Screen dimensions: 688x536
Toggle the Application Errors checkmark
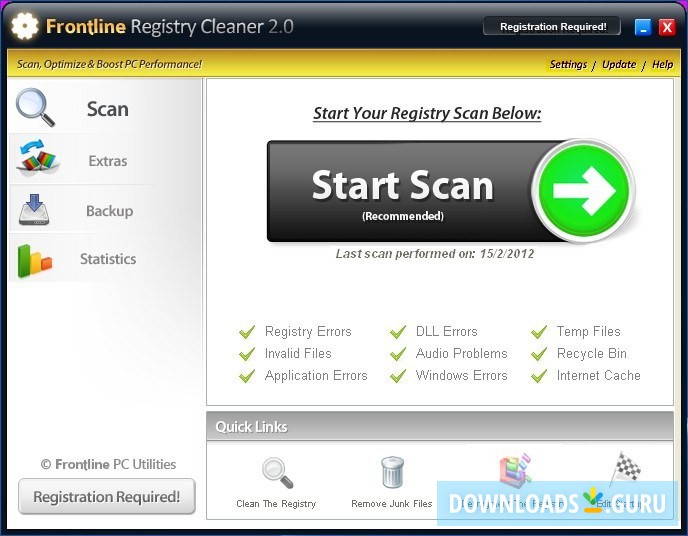(x=247, y=376)
